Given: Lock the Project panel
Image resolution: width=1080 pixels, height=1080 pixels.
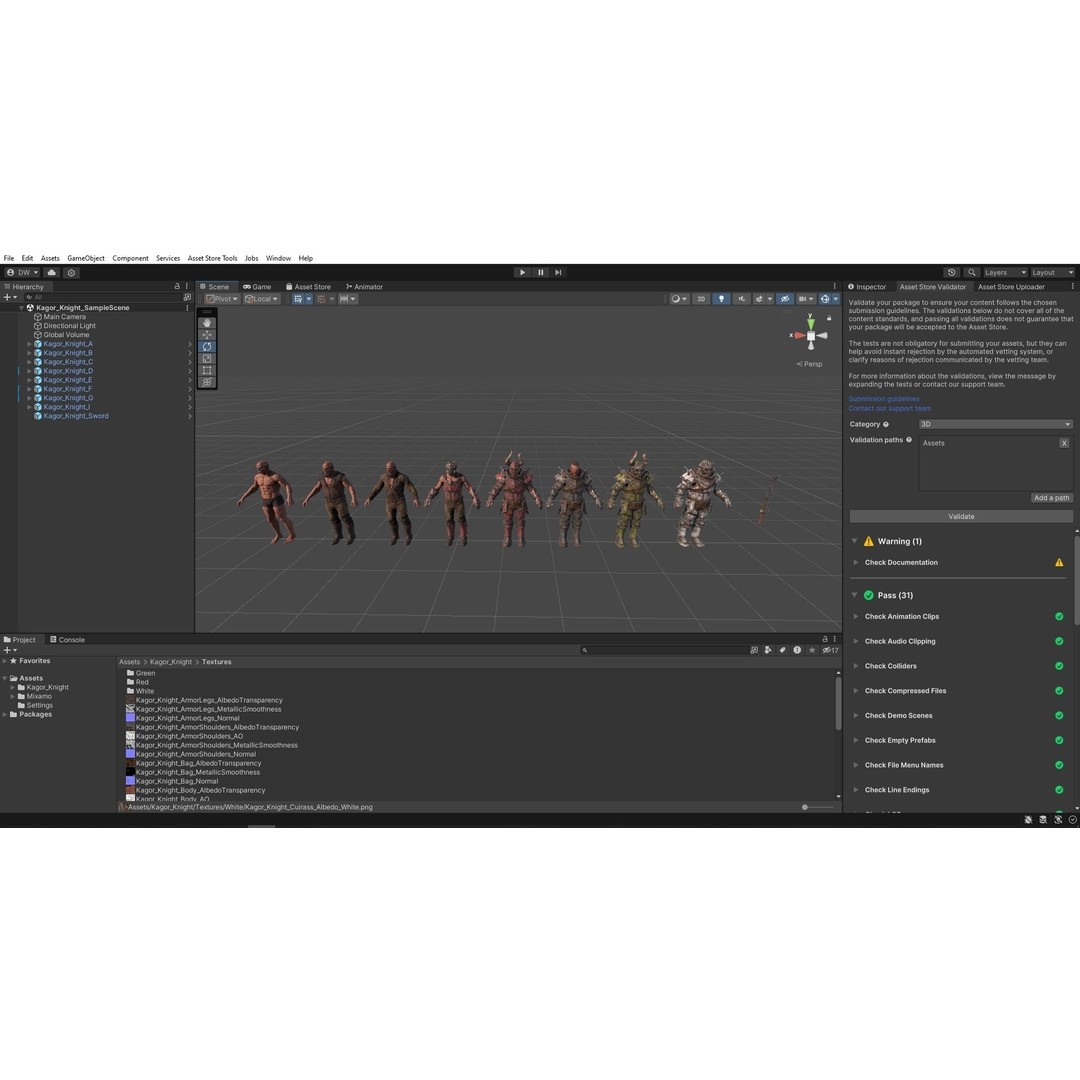Looking at the screenshot, I should pos(824,639).
